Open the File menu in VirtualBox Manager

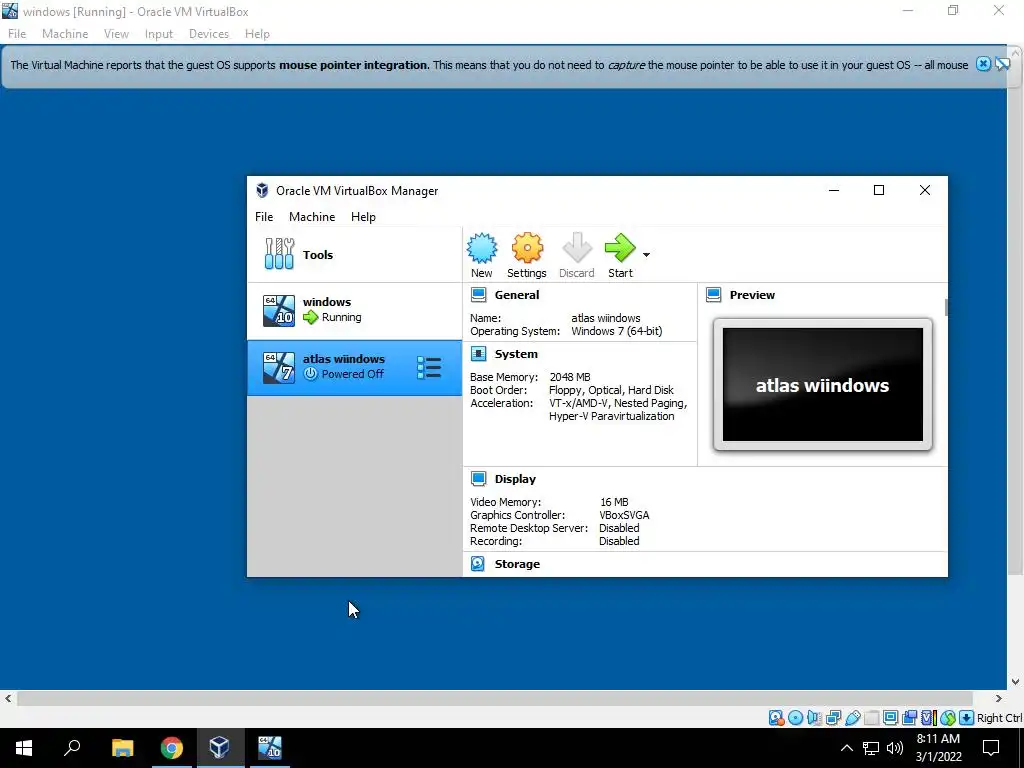(264, 217)
